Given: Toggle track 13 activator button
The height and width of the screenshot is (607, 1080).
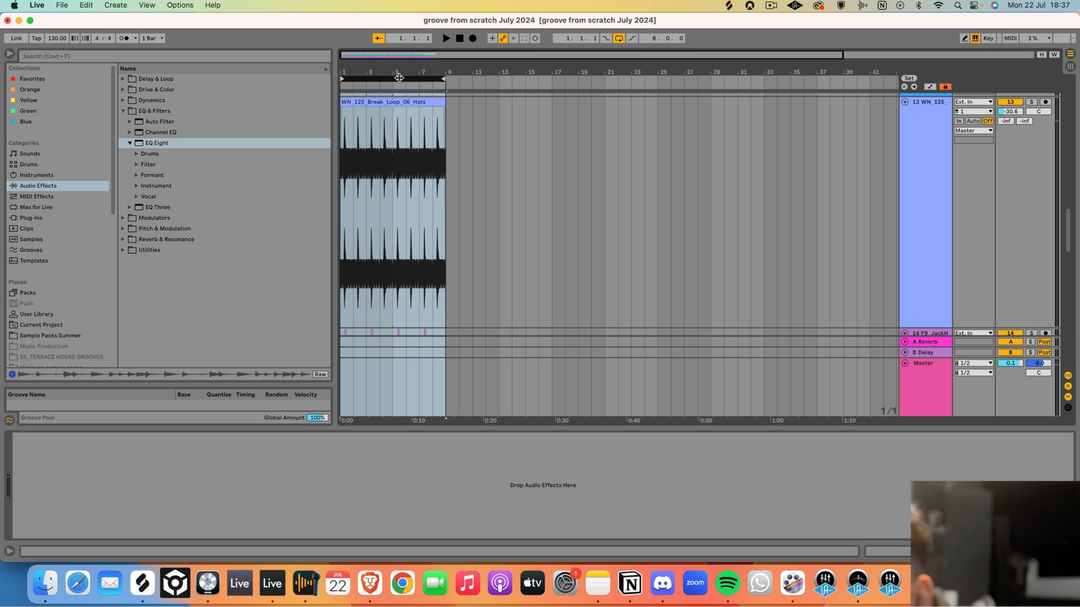Looking at the screenshot, I should tap(1010, 102).
